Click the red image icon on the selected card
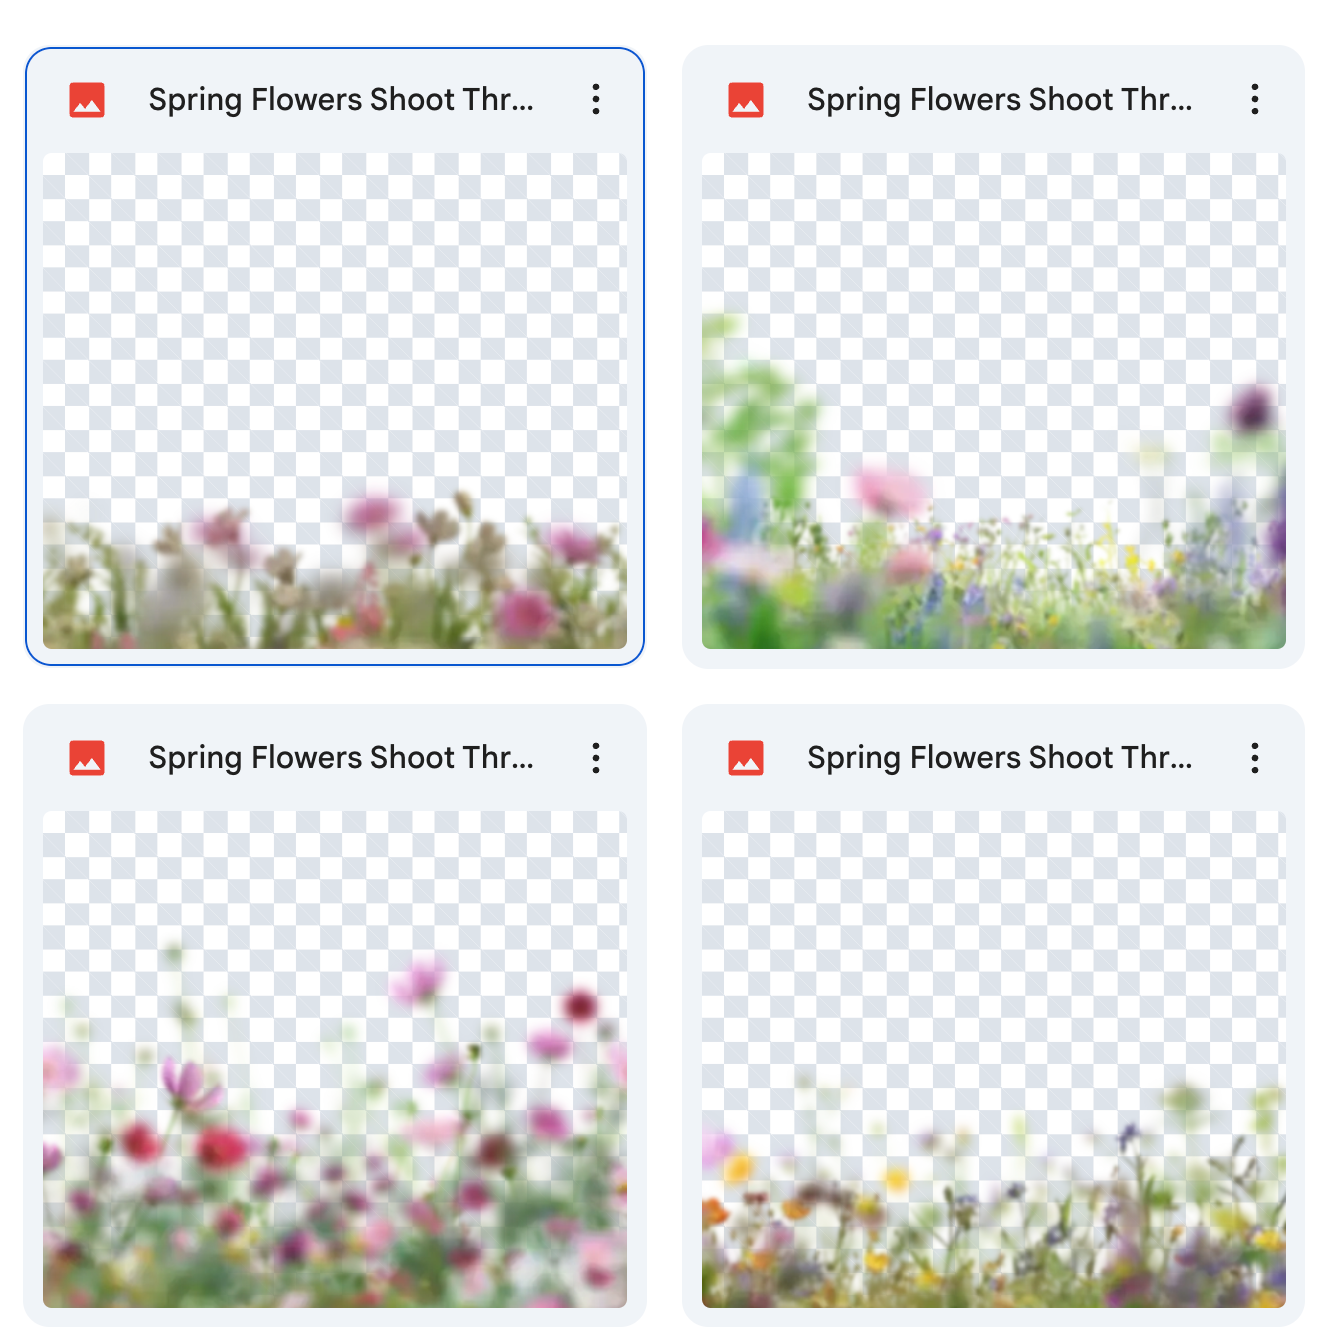1326x1338 pixels. [x=87, y=100]
